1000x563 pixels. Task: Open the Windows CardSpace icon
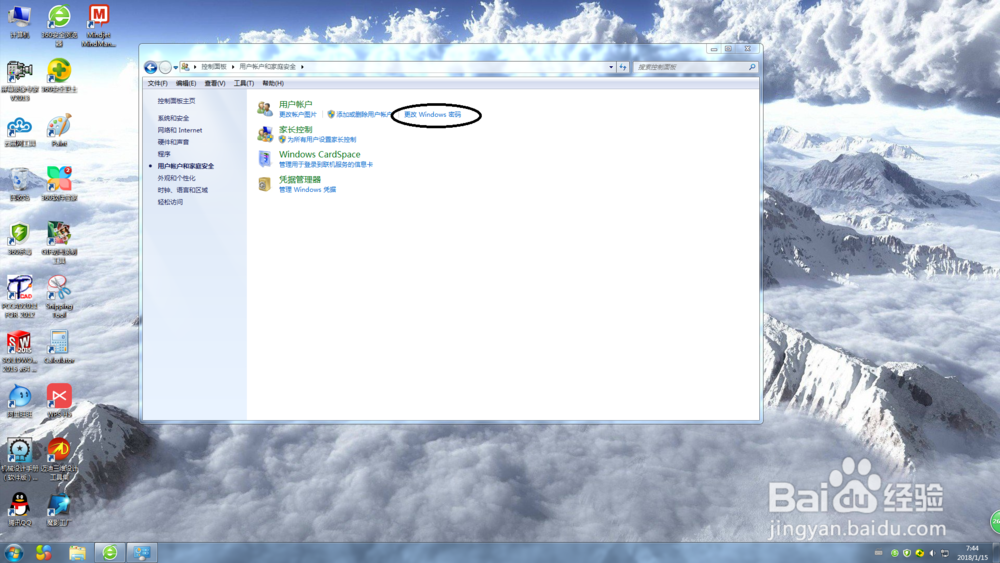[265, 158]
